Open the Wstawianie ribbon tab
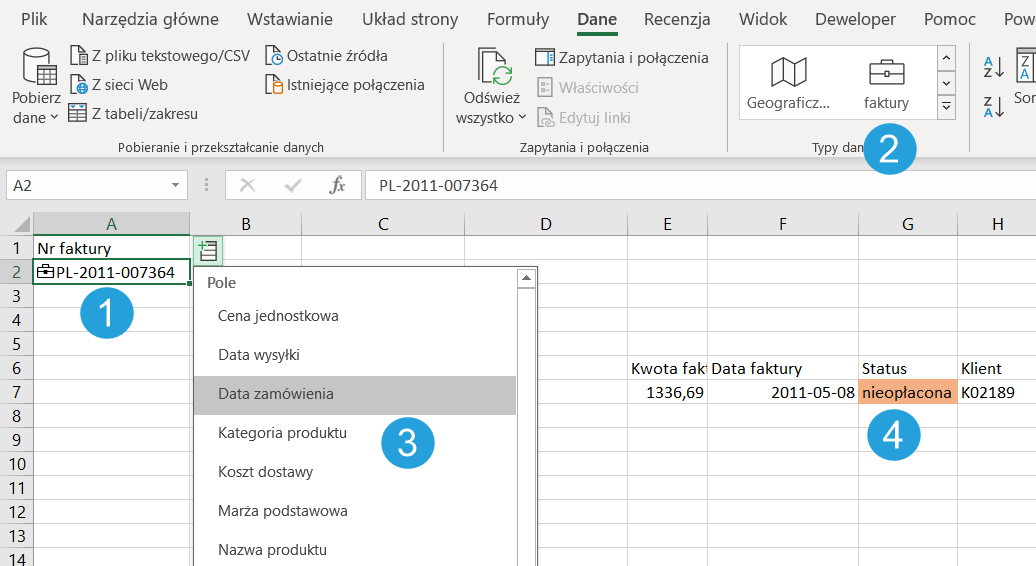Screen dimensions: 1036x566 [x=288, y=19]
